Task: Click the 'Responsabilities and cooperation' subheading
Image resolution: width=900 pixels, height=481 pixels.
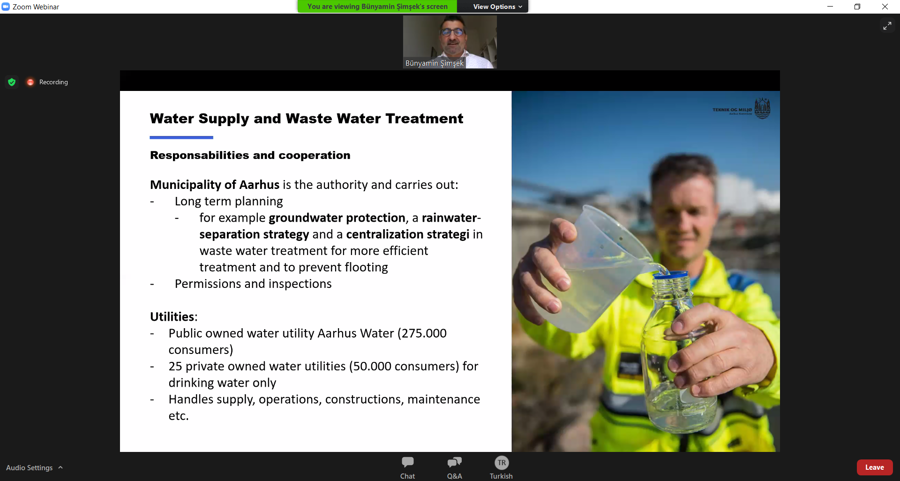Action: [250, 155]
